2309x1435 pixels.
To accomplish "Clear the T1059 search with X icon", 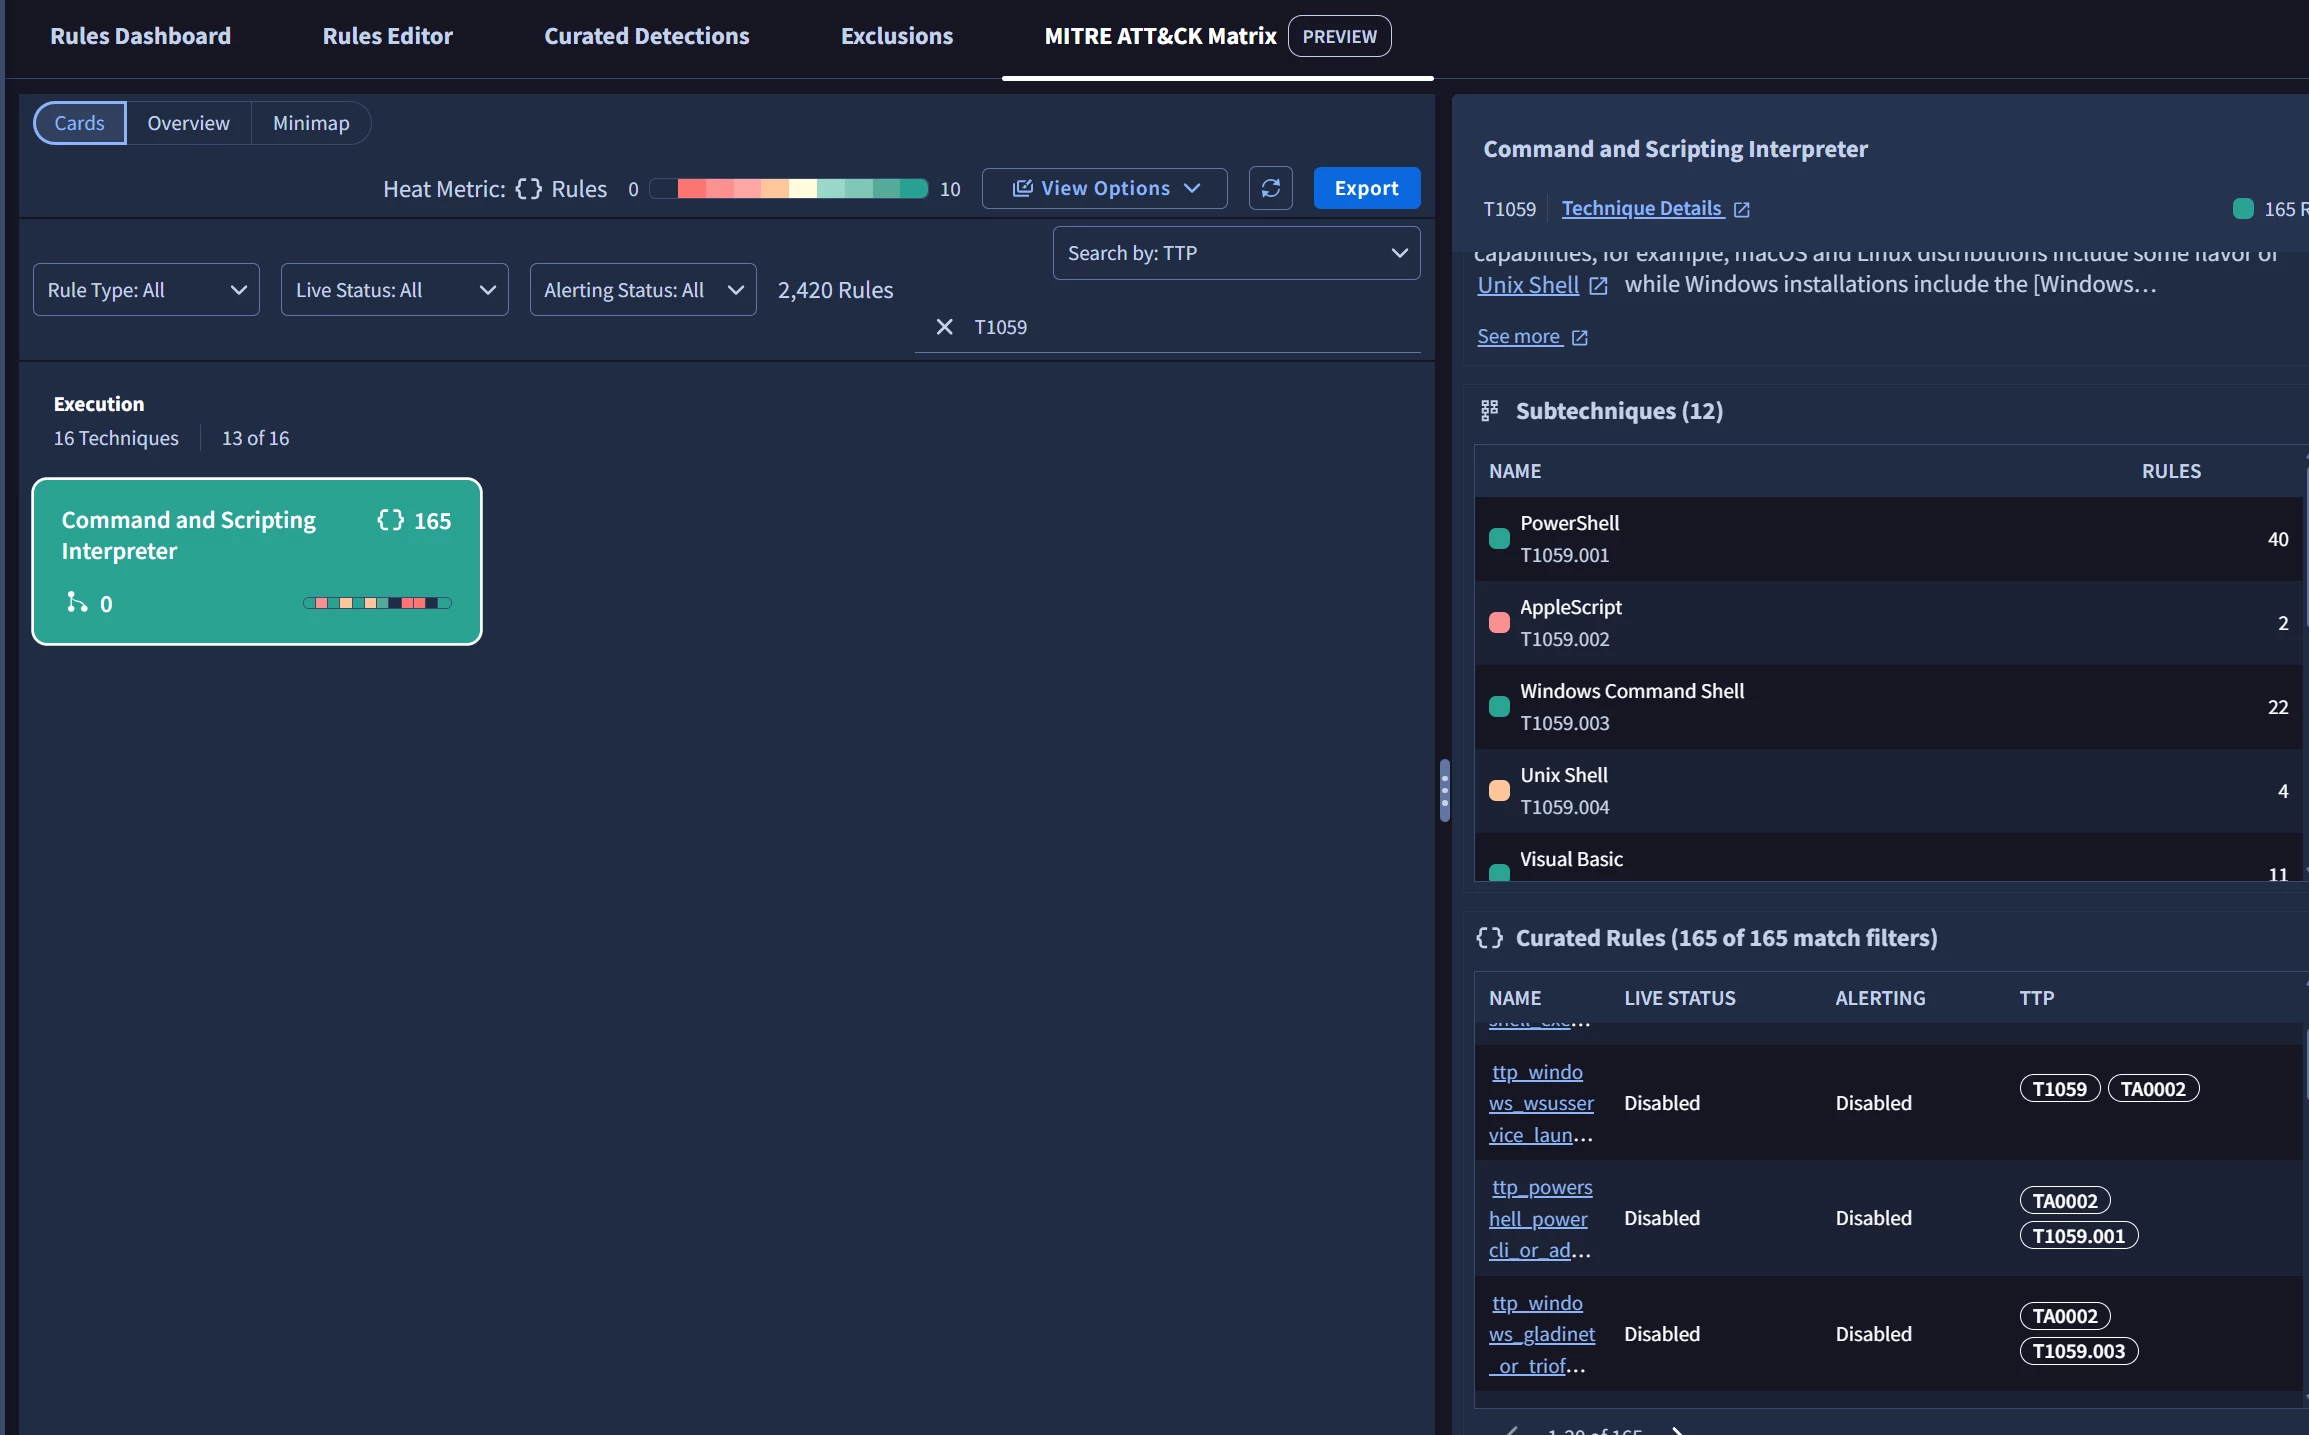I will [x=944, y=327].
